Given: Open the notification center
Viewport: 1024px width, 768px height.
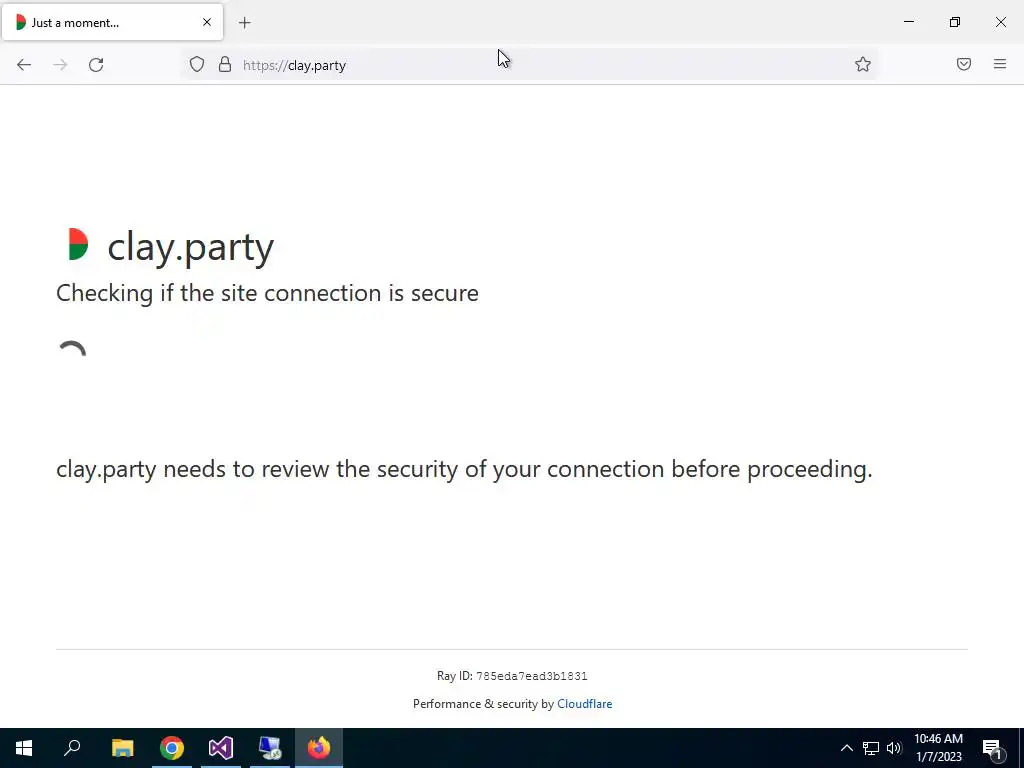Looking at the screenshot, I should tap(992, 748).
